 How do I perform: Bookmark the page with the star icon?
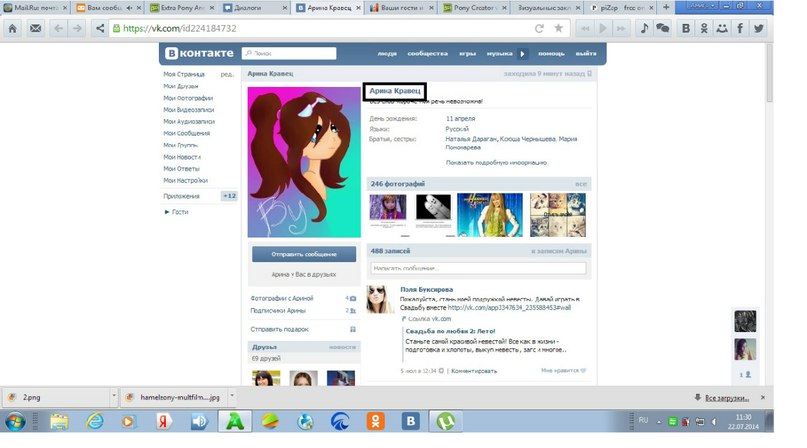[x=558, y=29]
